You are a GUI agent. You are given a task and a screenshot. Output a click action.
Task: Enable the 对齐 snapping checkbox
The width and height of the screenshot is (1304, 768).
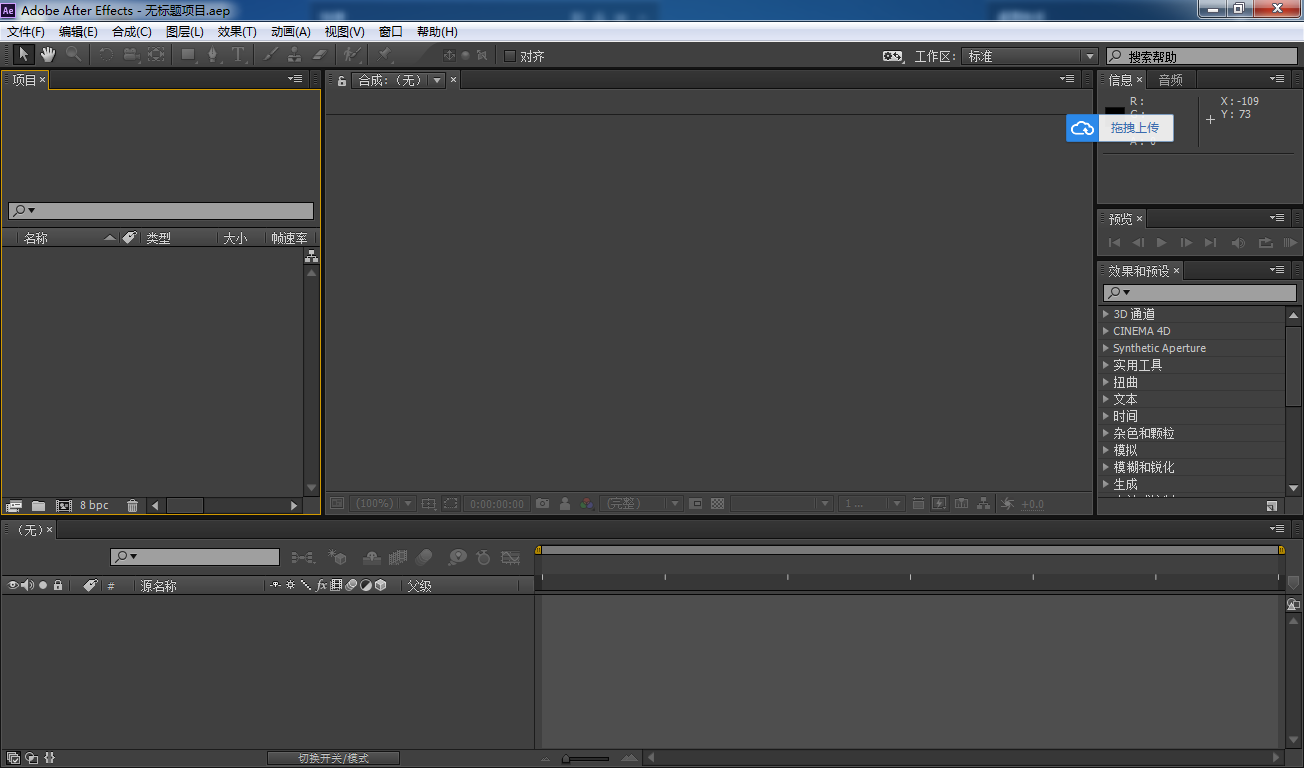(x=510, y=57)
